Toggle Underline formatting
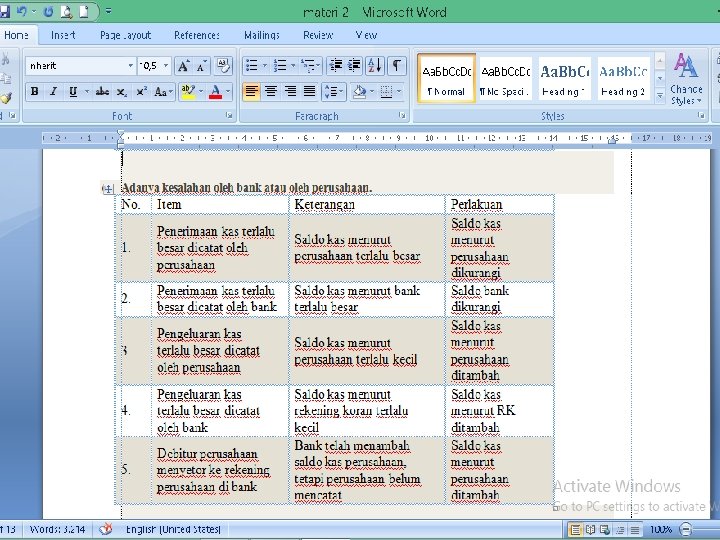This screenshot has height=540, width=720. click(x=73, y=91)
